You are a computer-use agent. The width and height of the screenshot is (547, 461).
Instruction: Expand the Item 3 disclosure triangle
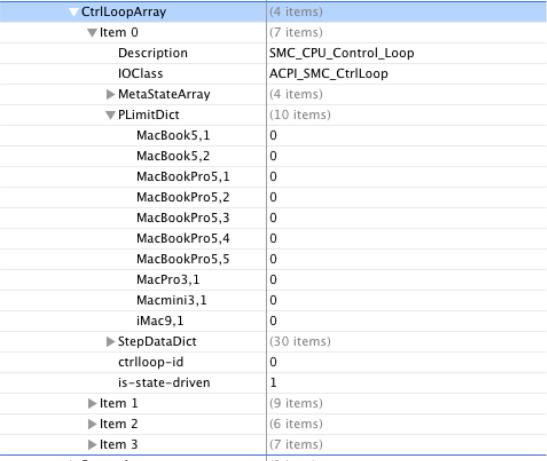pos(92,445)
